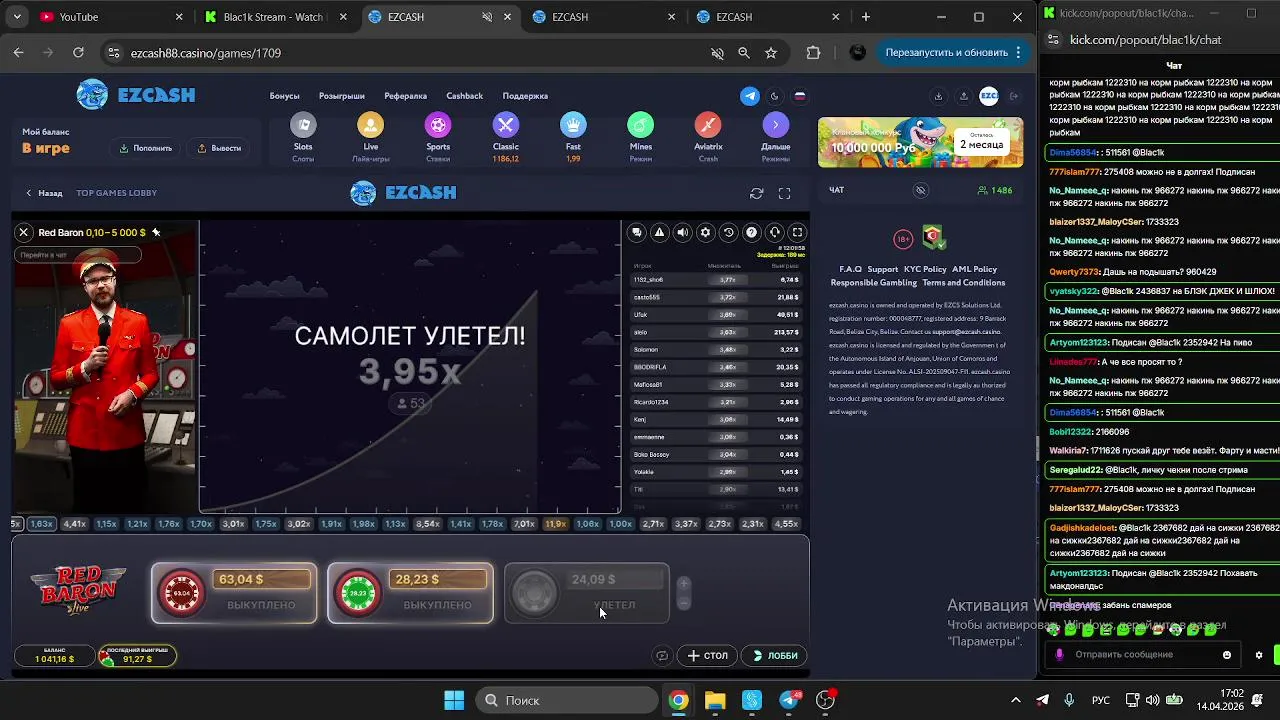
Task: Open Chrome zoom magnifier icon
Action: 744,53
